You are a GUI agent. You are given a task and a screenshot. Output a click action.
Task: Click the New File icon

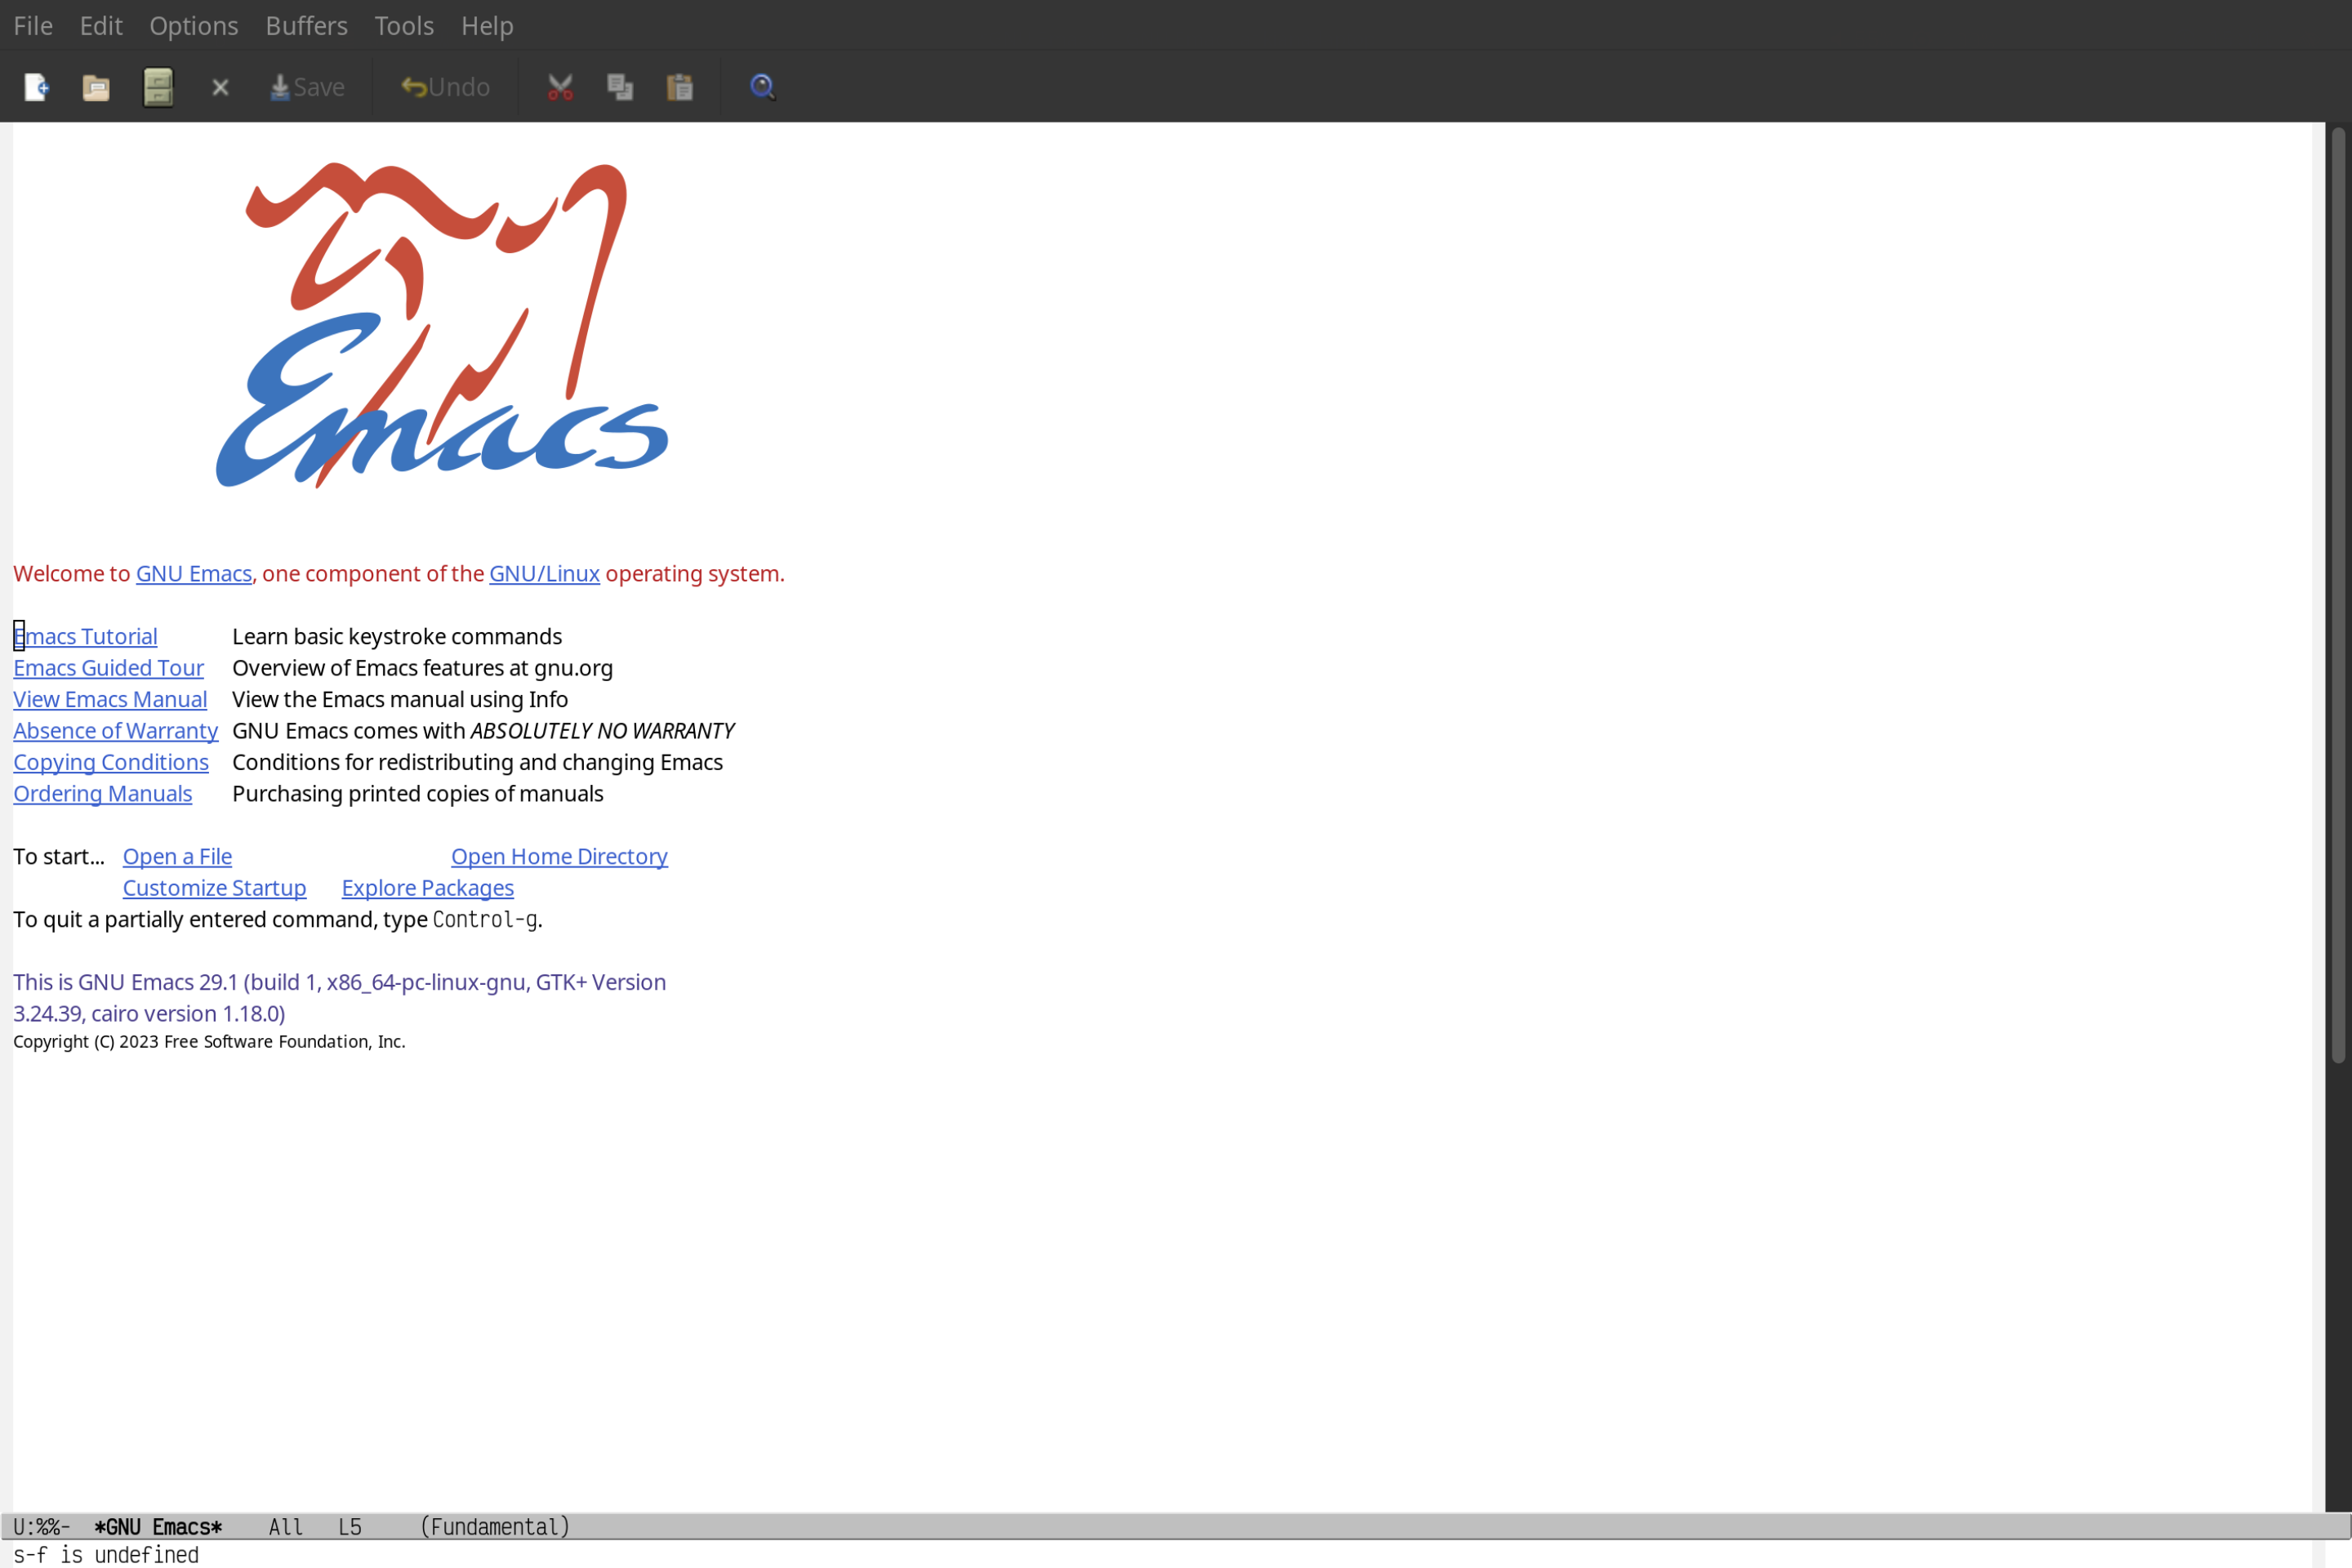point(35,86)
